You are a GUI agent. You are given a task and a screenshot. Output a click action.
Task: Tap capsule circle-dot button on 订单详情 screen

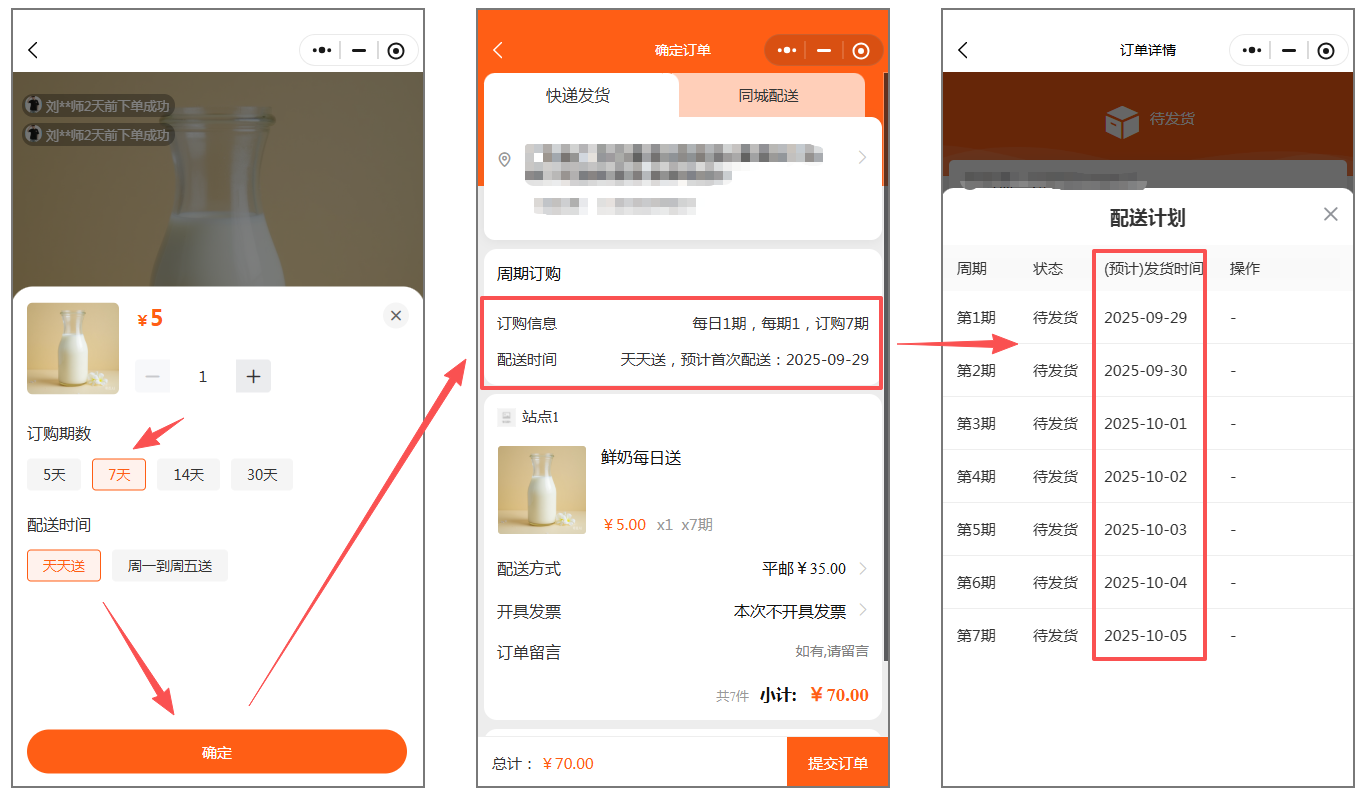coord(1326,51)
